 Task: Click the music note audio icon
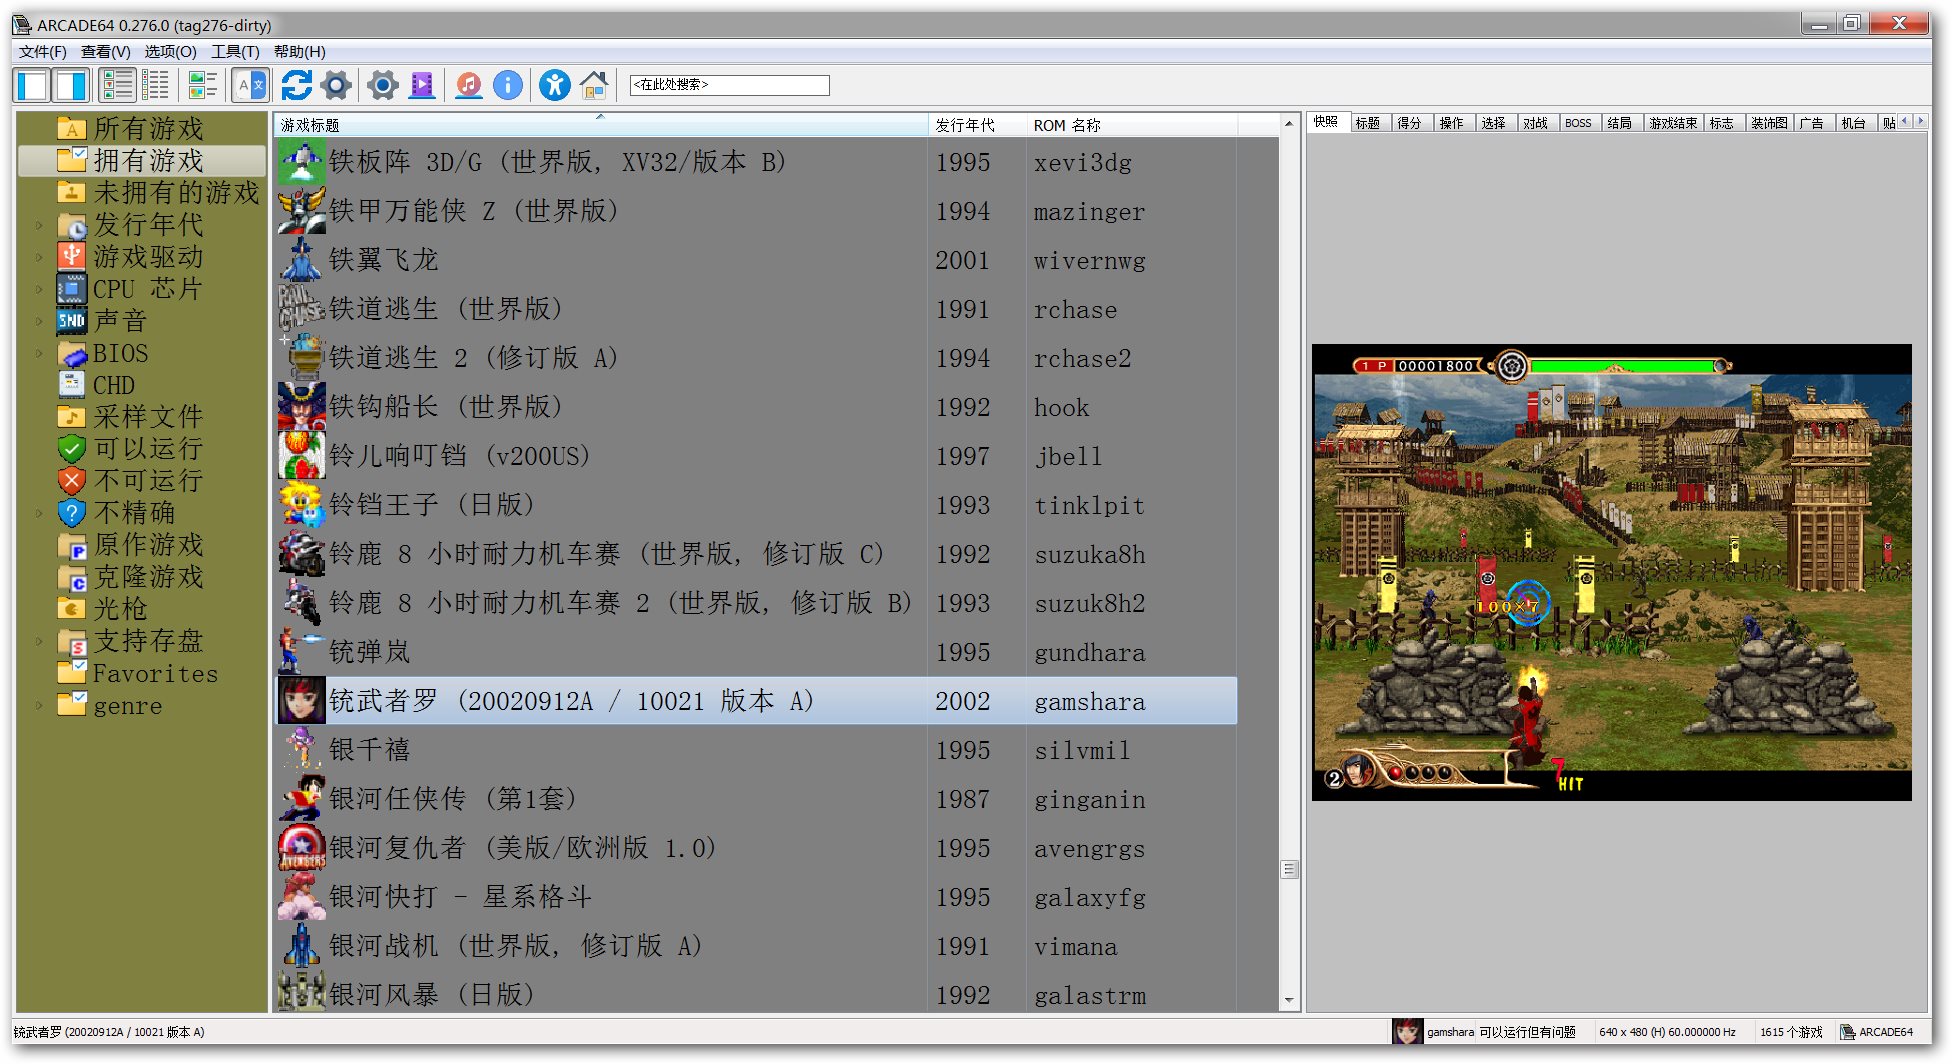point(469,86)
